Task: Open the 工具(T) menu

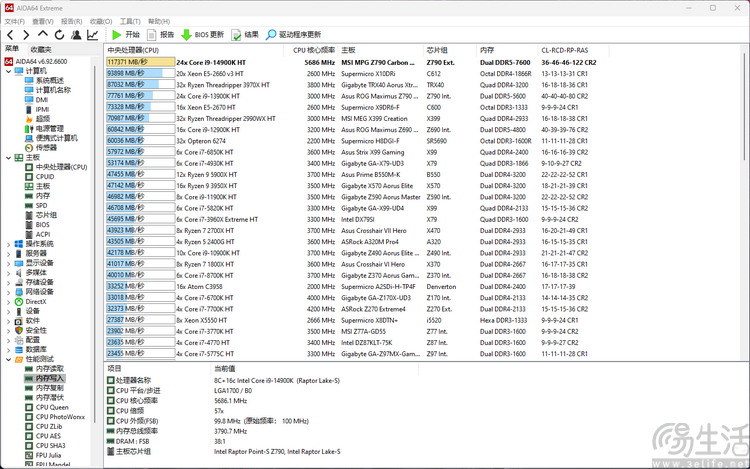Action: 130,21
